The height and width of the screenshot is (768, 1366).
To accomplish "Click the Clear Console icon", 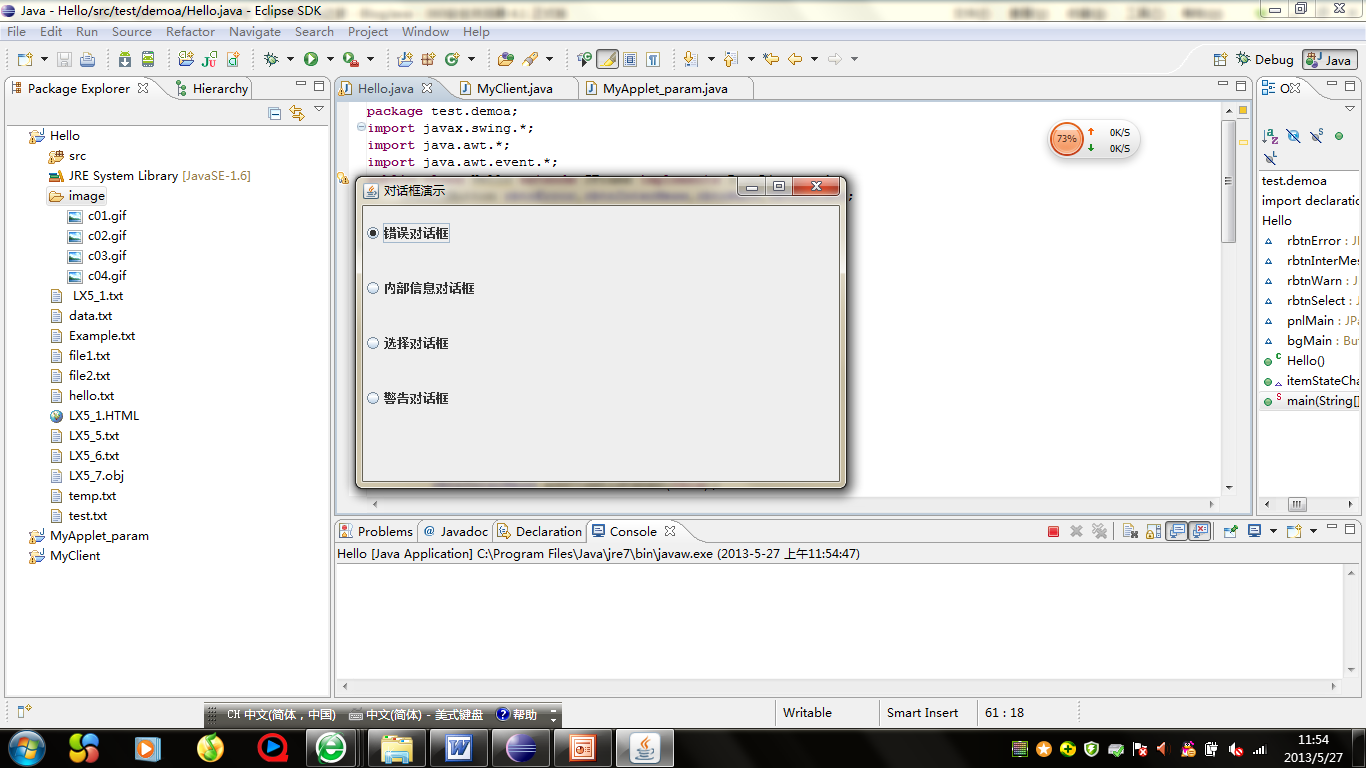I will tap(1130, 531).
